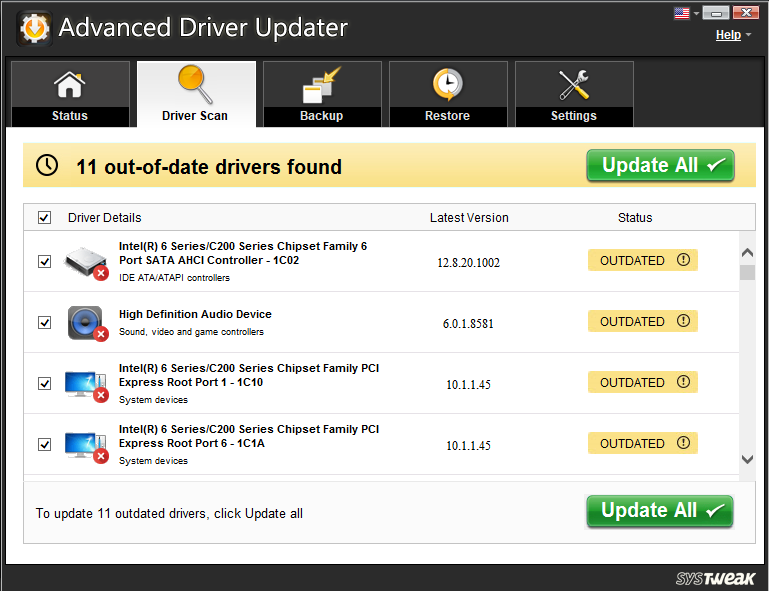The image size is (769, 591).
Task: Click the Driver Details column header
Action: 104,218
